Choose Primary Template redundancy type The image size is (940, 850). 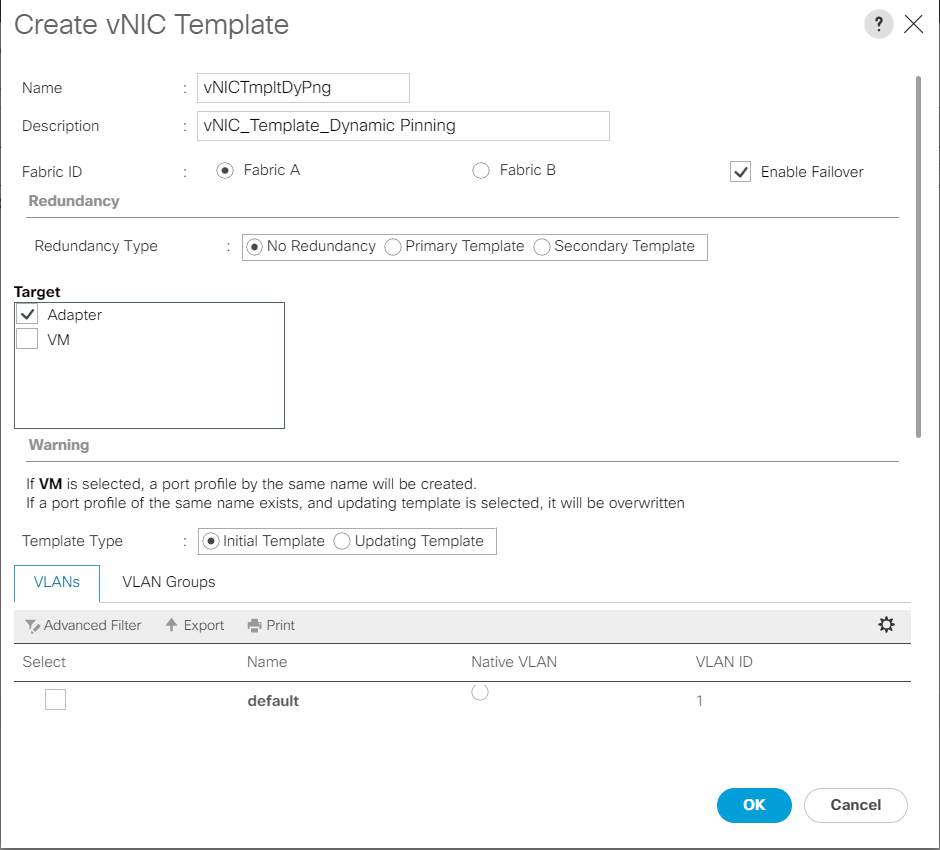point(394,247)
